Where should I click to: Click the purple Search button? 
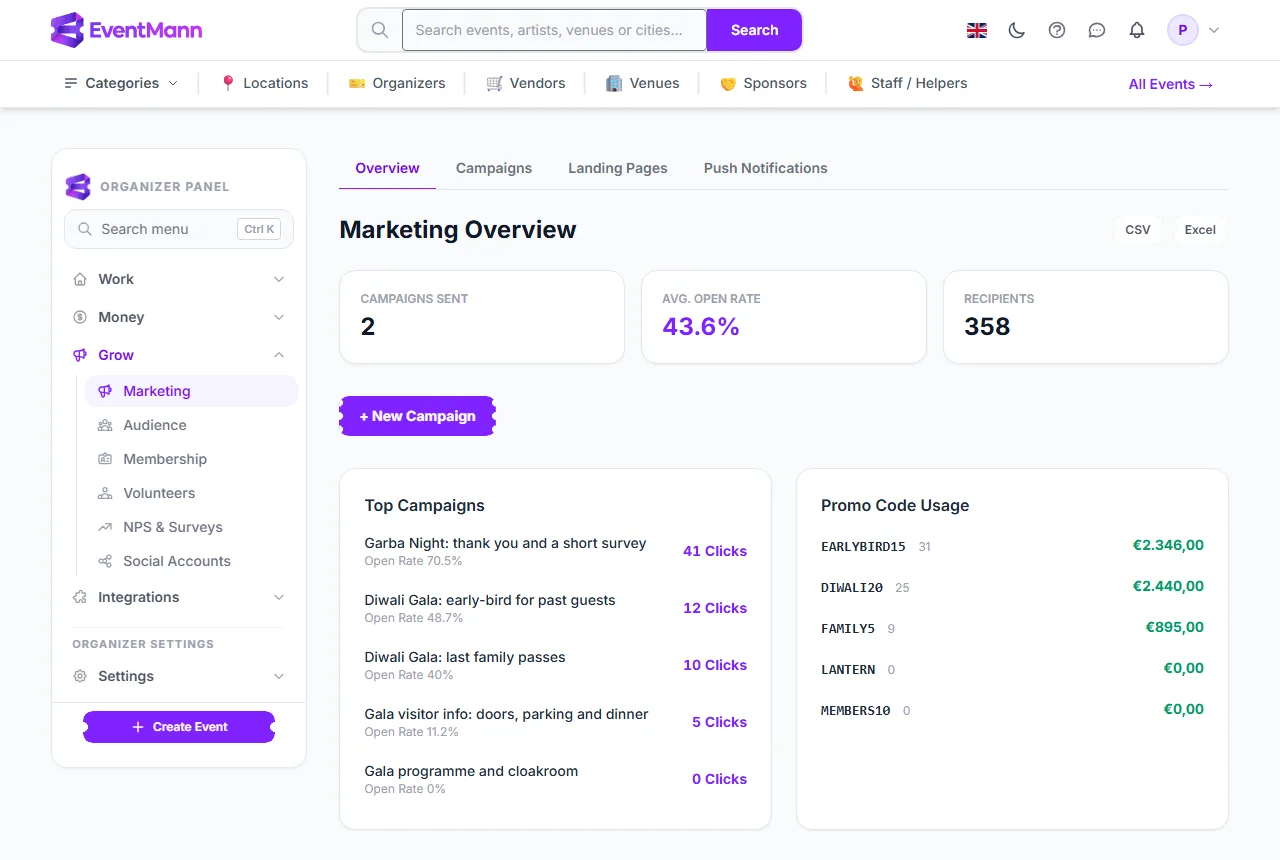pos(754,30)
